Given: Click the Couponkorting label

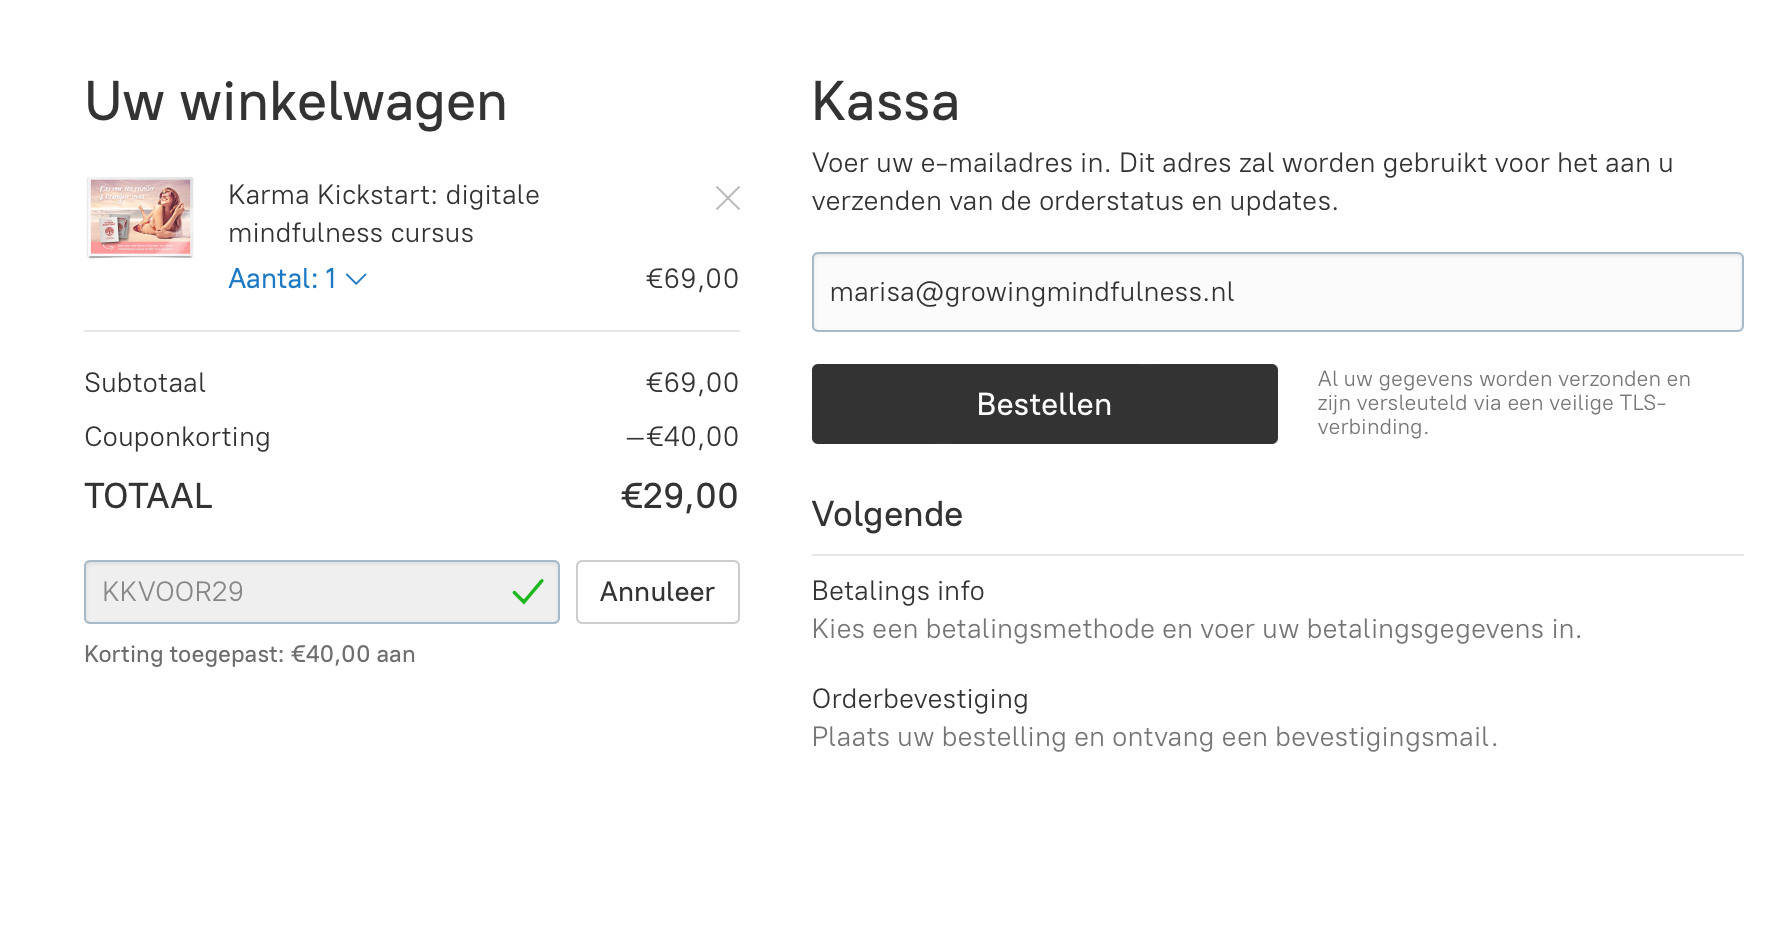Looking at the screenshot, I should [177, 437].
